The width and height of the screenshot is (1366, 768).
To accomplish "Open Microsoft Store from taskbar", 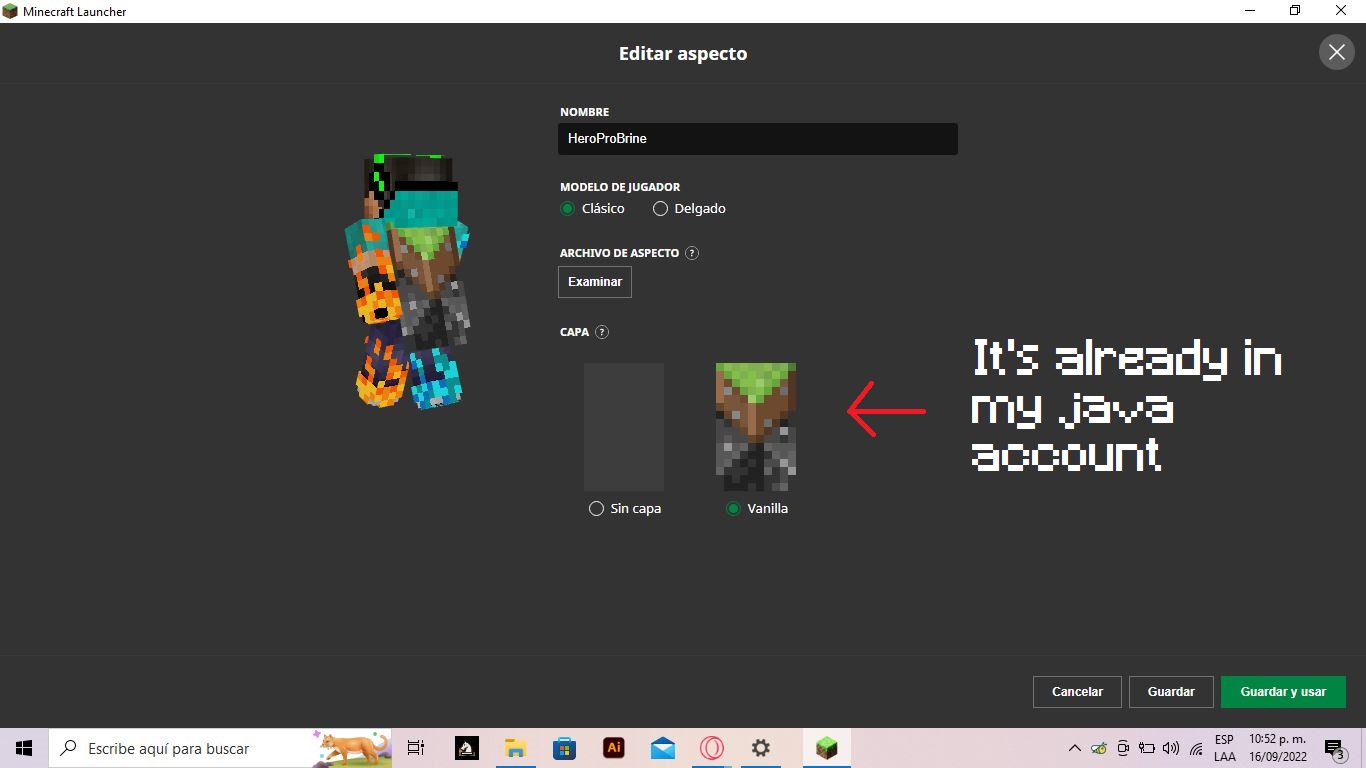I will [564, 748].
